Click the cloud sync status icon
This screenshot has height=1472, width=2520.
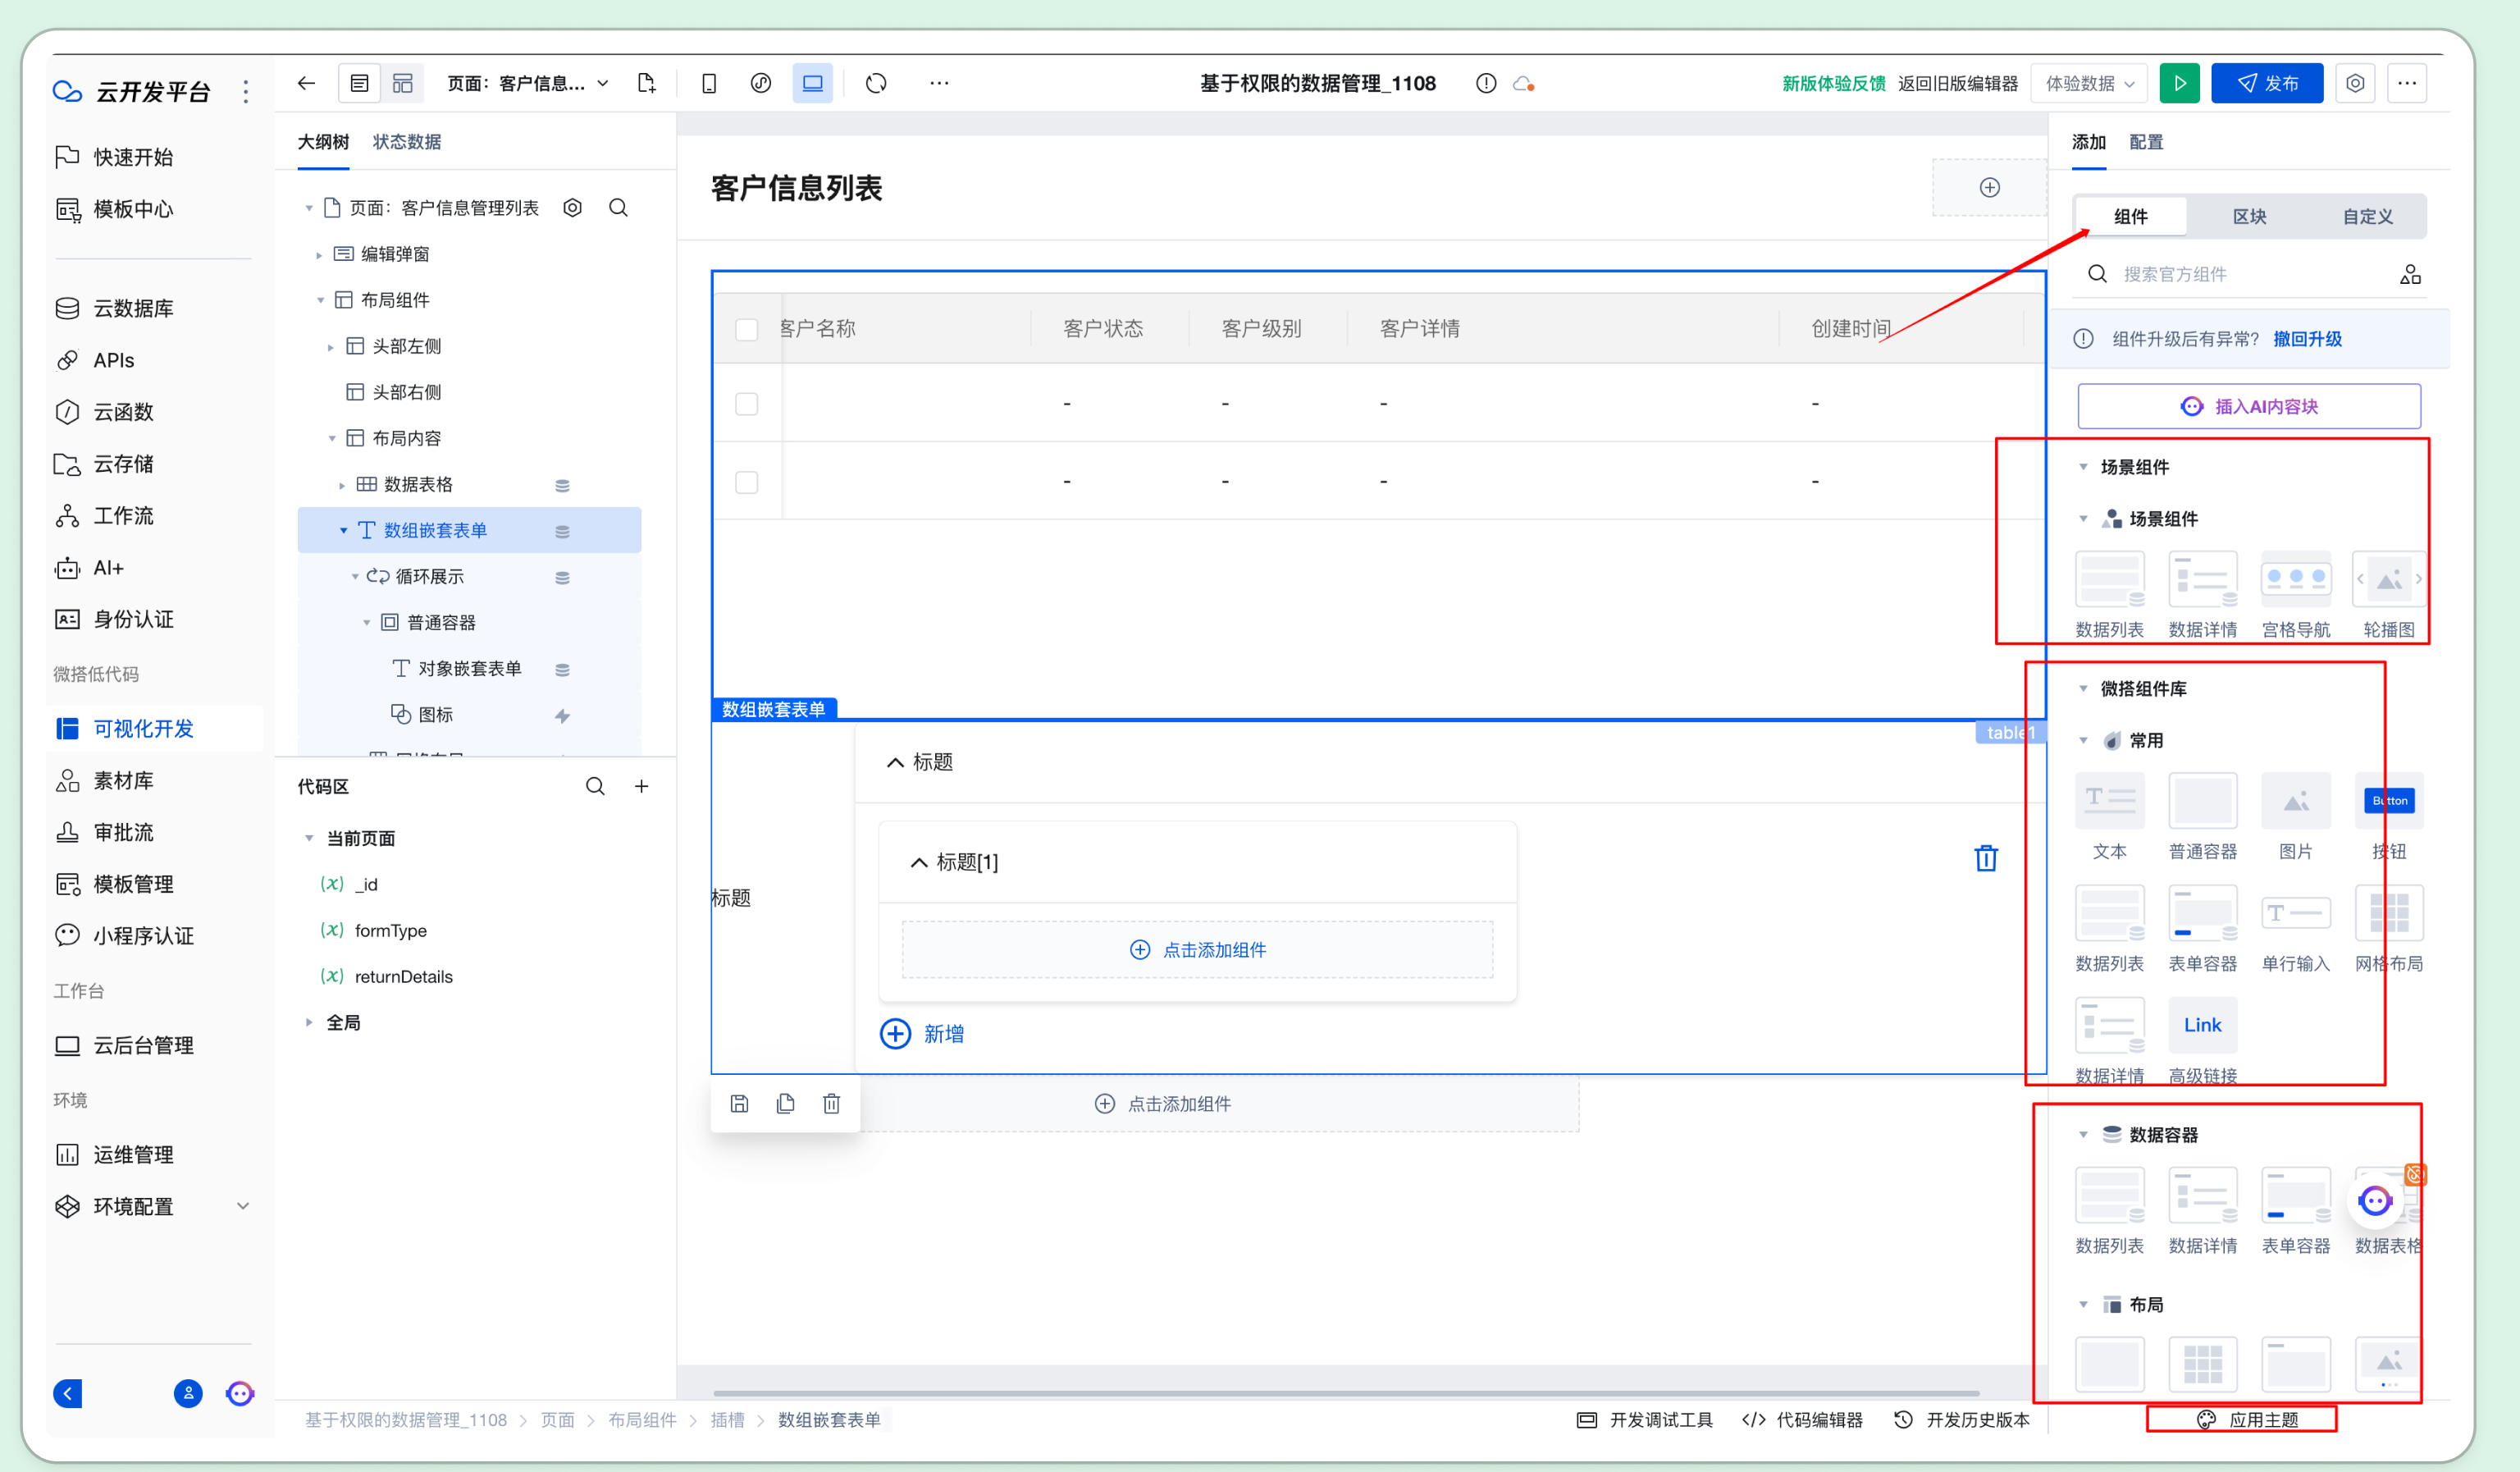pos(1524,84)
